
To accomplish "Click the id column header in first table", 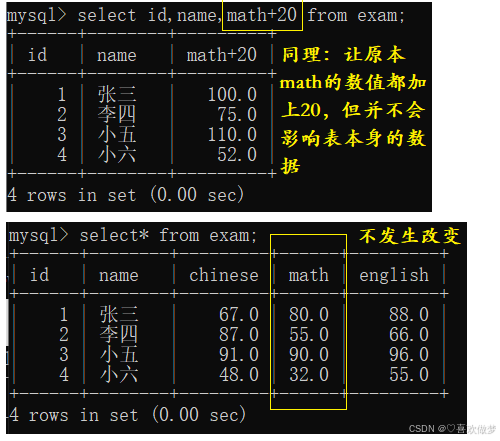I will (x=37, y=55).
